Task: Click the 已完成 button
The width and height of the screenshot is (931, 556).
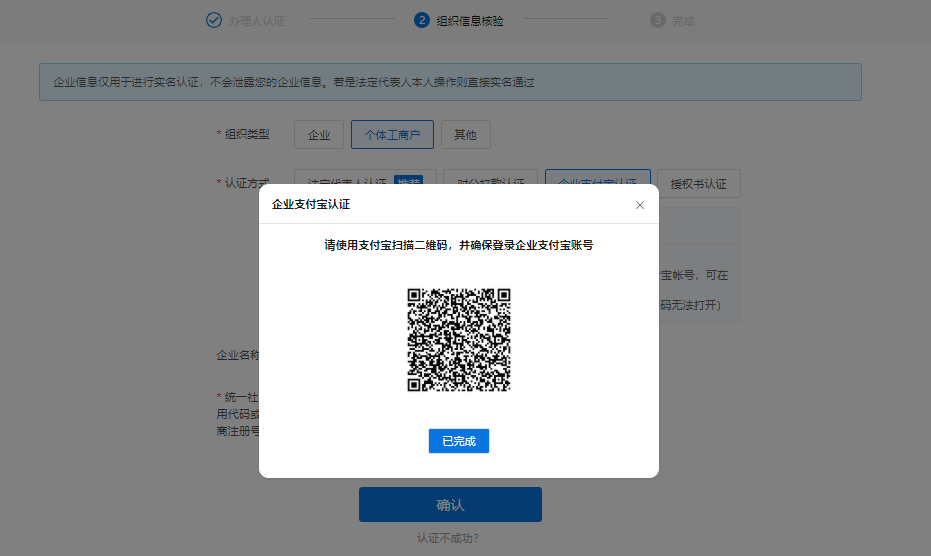Action: pos(458,441)
